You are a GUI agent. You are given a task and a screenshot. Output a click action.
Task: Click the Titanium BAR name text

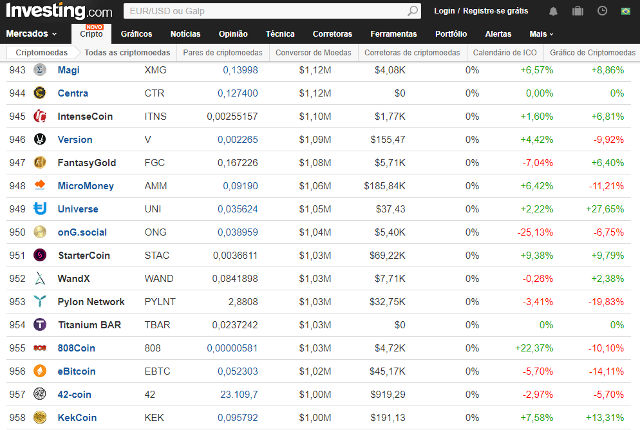click(x=89, y=325)
